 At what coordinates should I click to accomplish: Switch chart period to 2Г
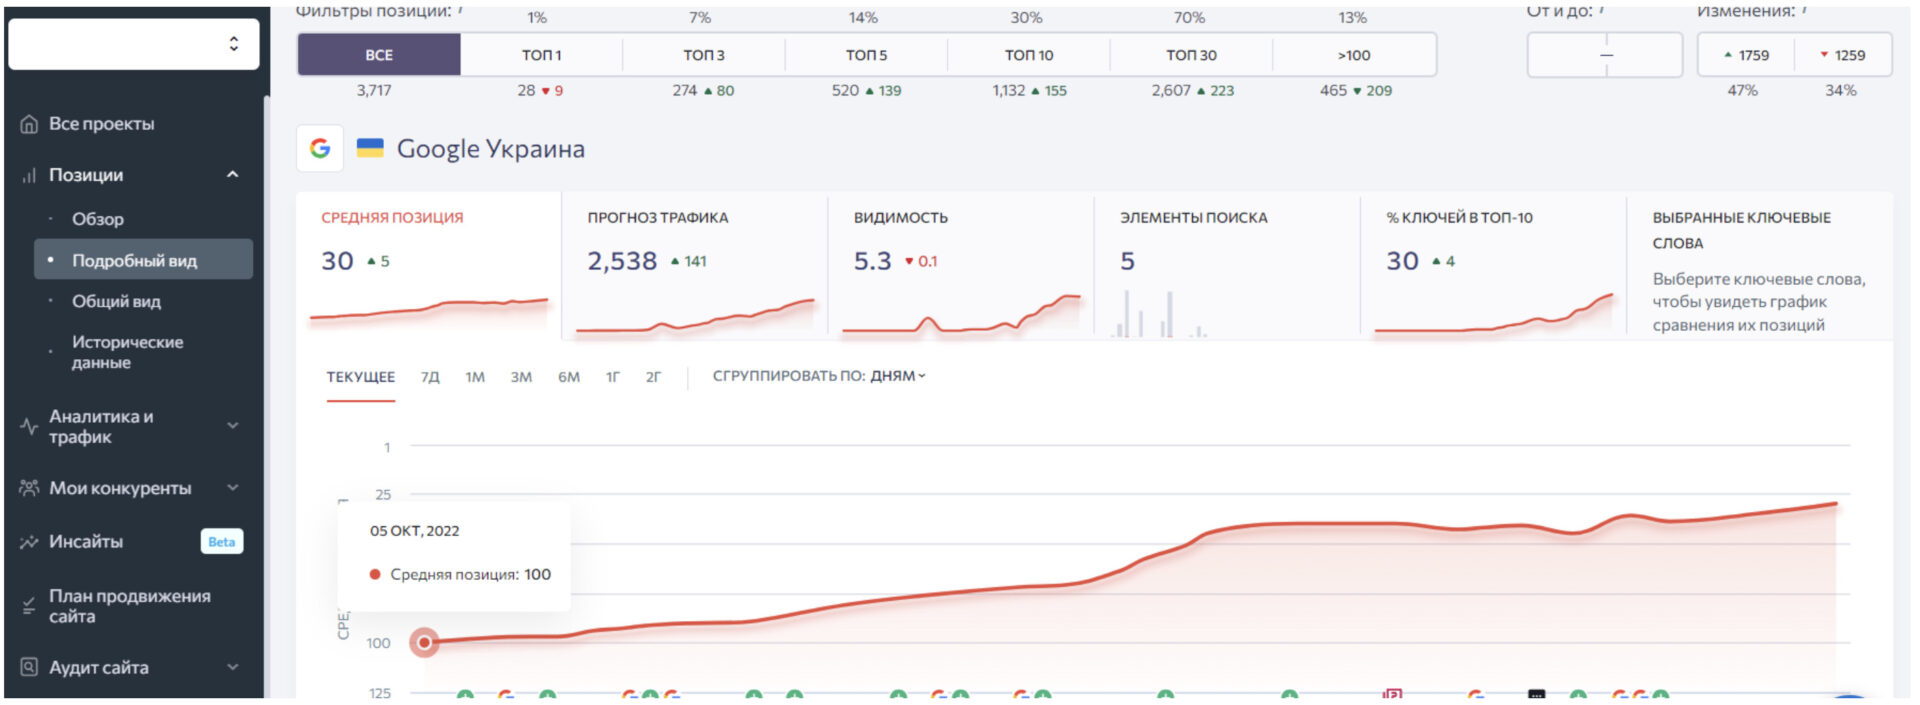coord(654,377)
